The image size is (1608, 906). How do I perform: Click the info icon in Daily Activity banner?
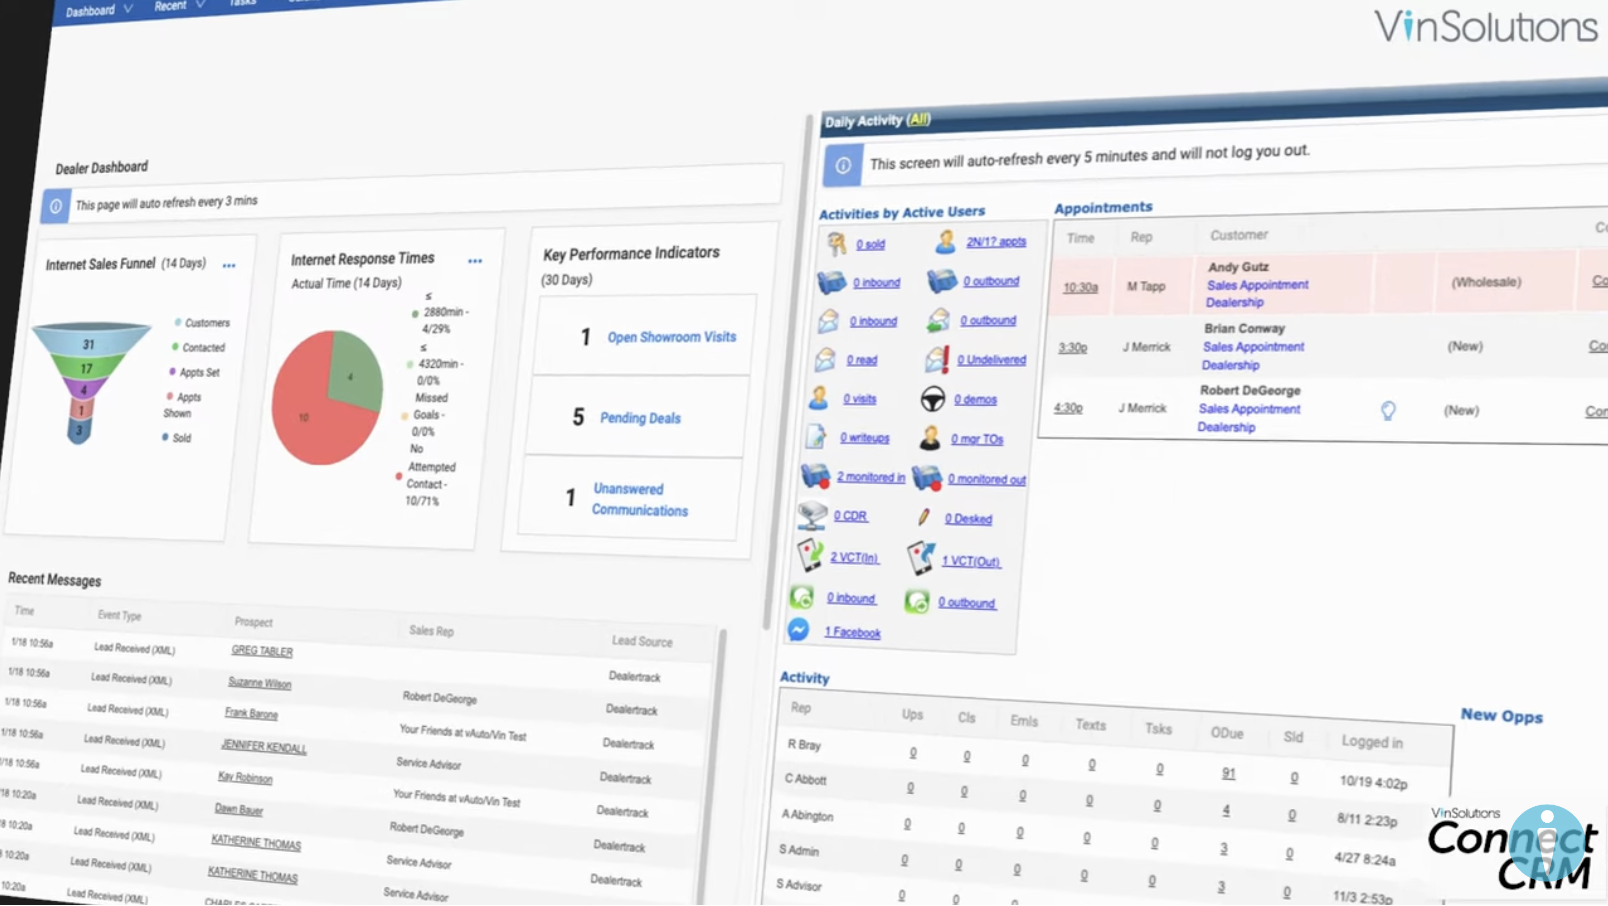click(843, 165)
